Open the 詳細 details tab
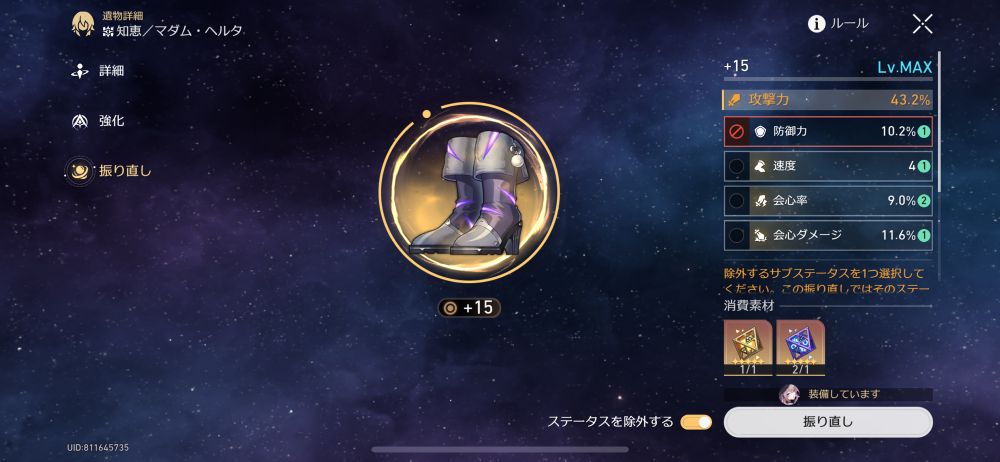 tap(97, 71)
